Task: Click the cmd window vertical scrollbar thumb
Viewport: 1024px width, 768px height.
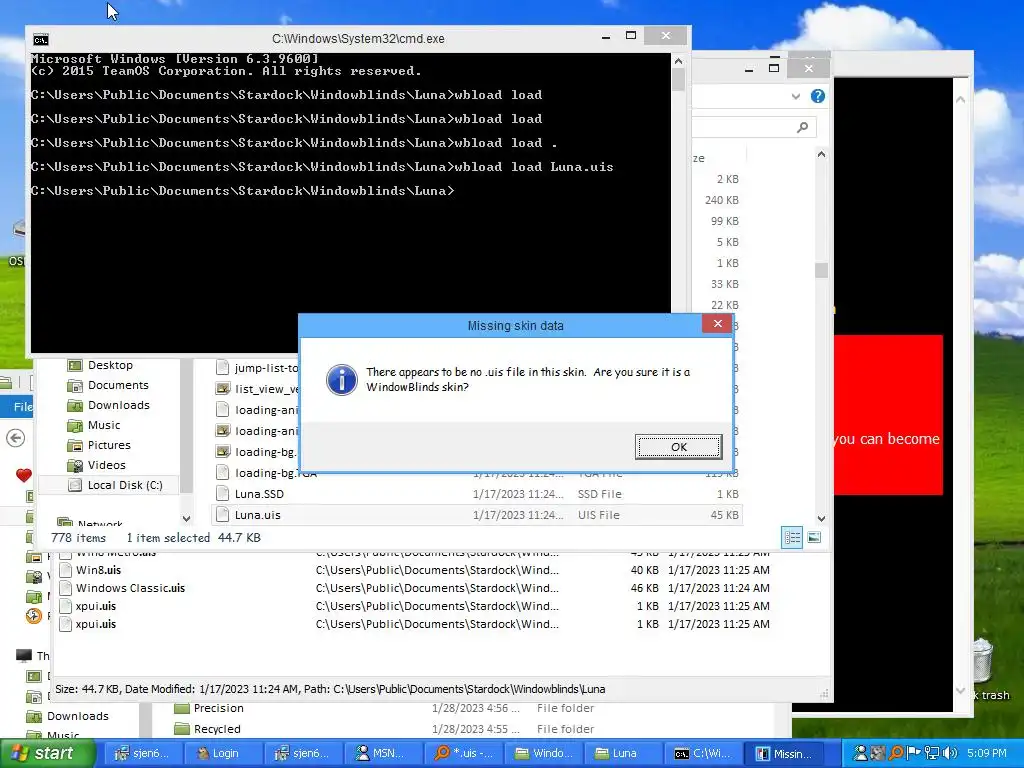Action: [x=678, y=79]
